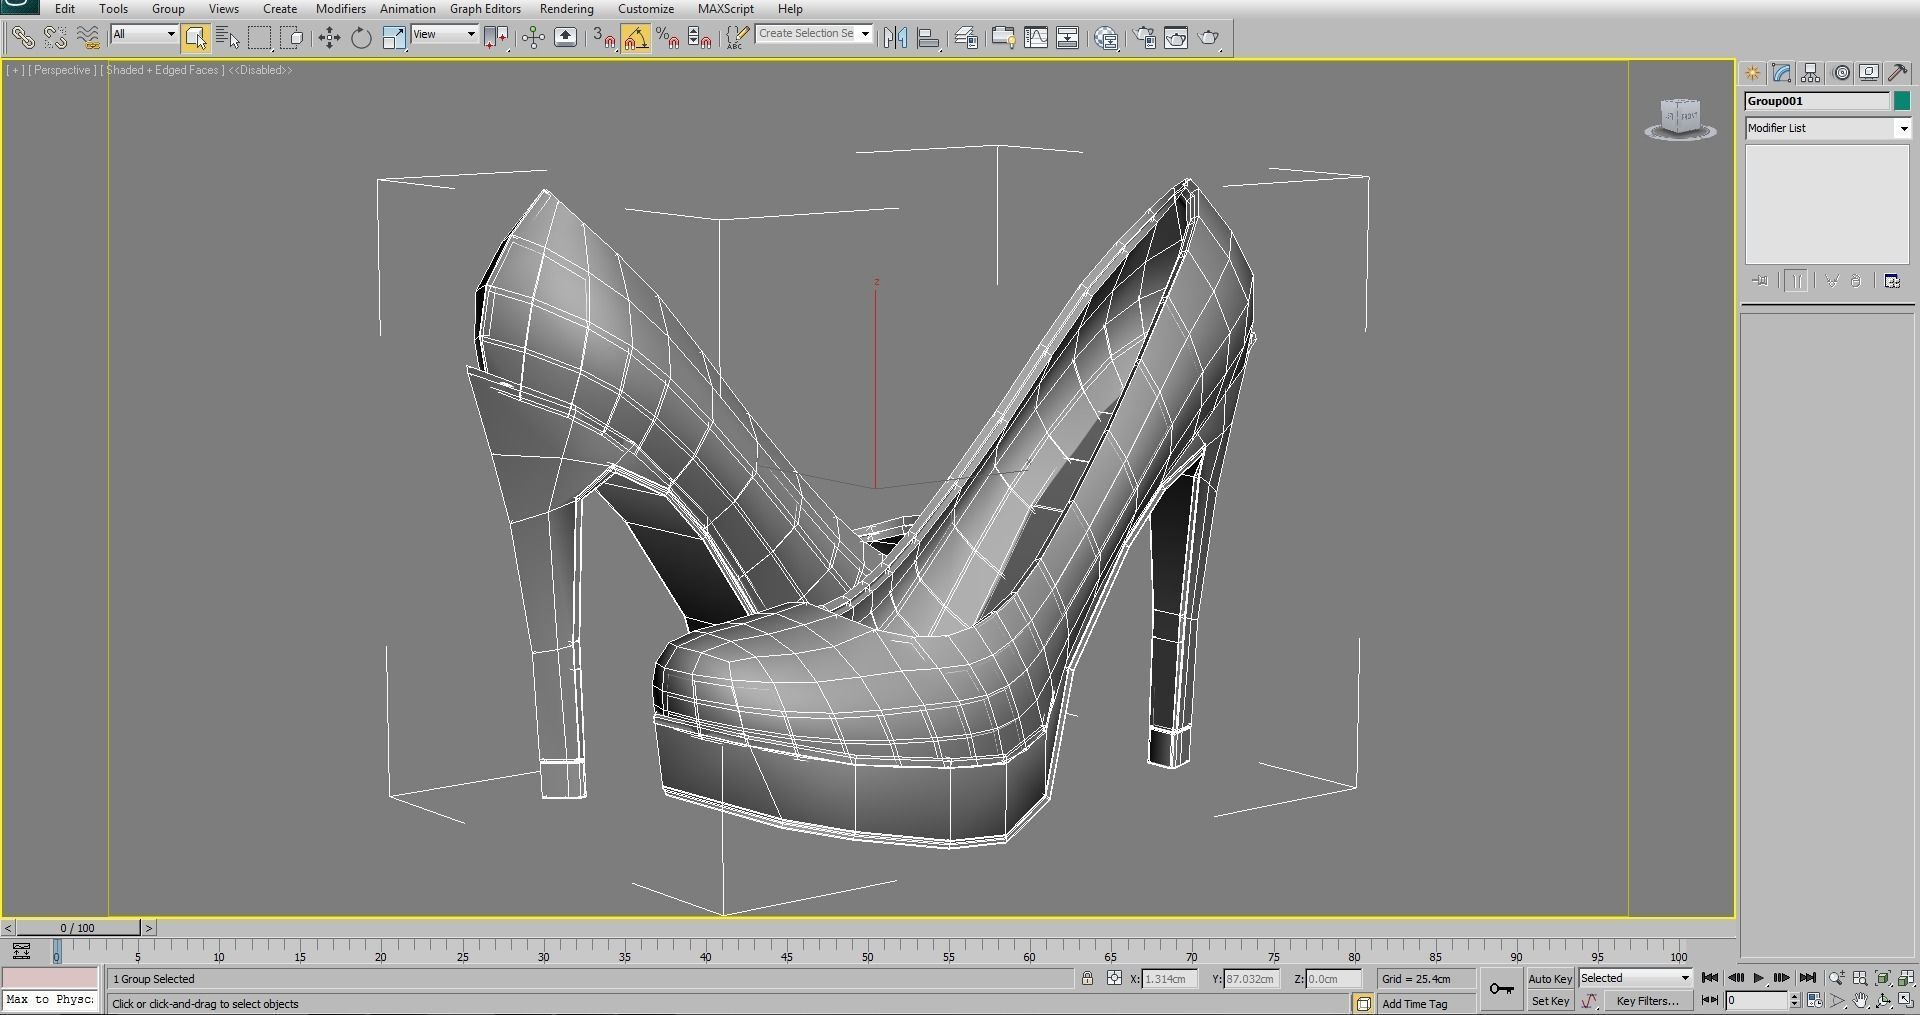Select the Select and Rotate tool

pos(361,38)
